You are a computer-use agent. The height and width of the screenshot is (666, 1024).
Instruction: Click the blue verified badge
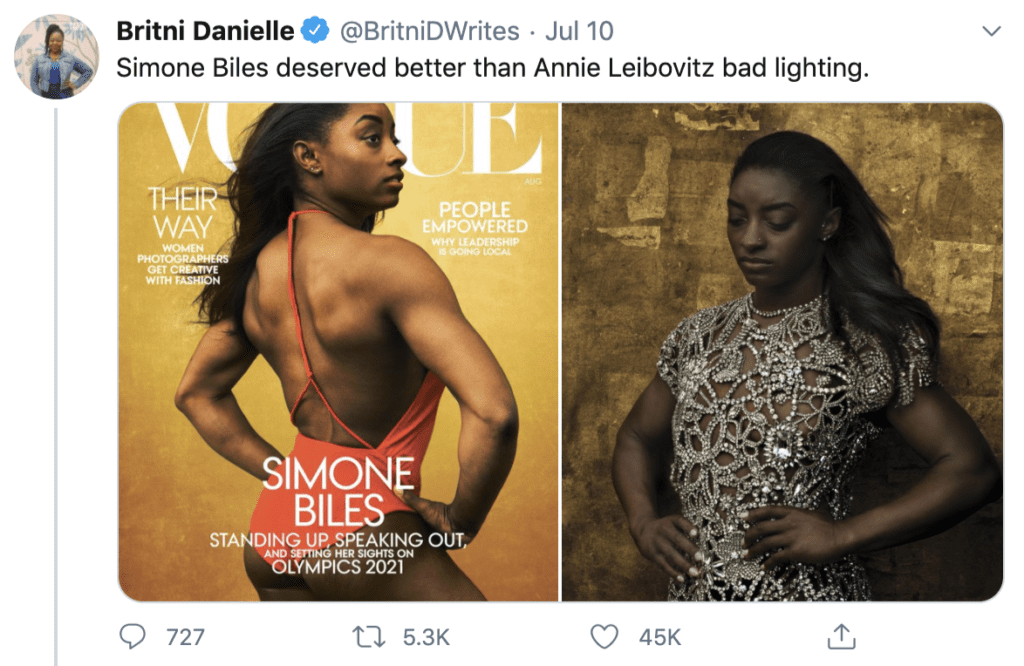point(315,31)
